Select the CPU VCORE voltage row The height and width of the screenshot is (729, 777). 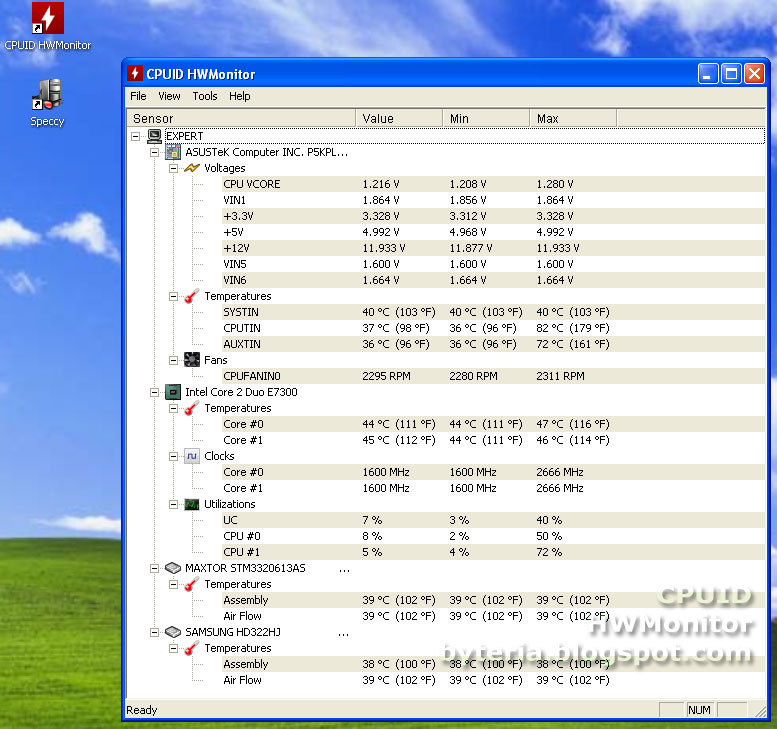pyautogui.click(x=494, y=184)
